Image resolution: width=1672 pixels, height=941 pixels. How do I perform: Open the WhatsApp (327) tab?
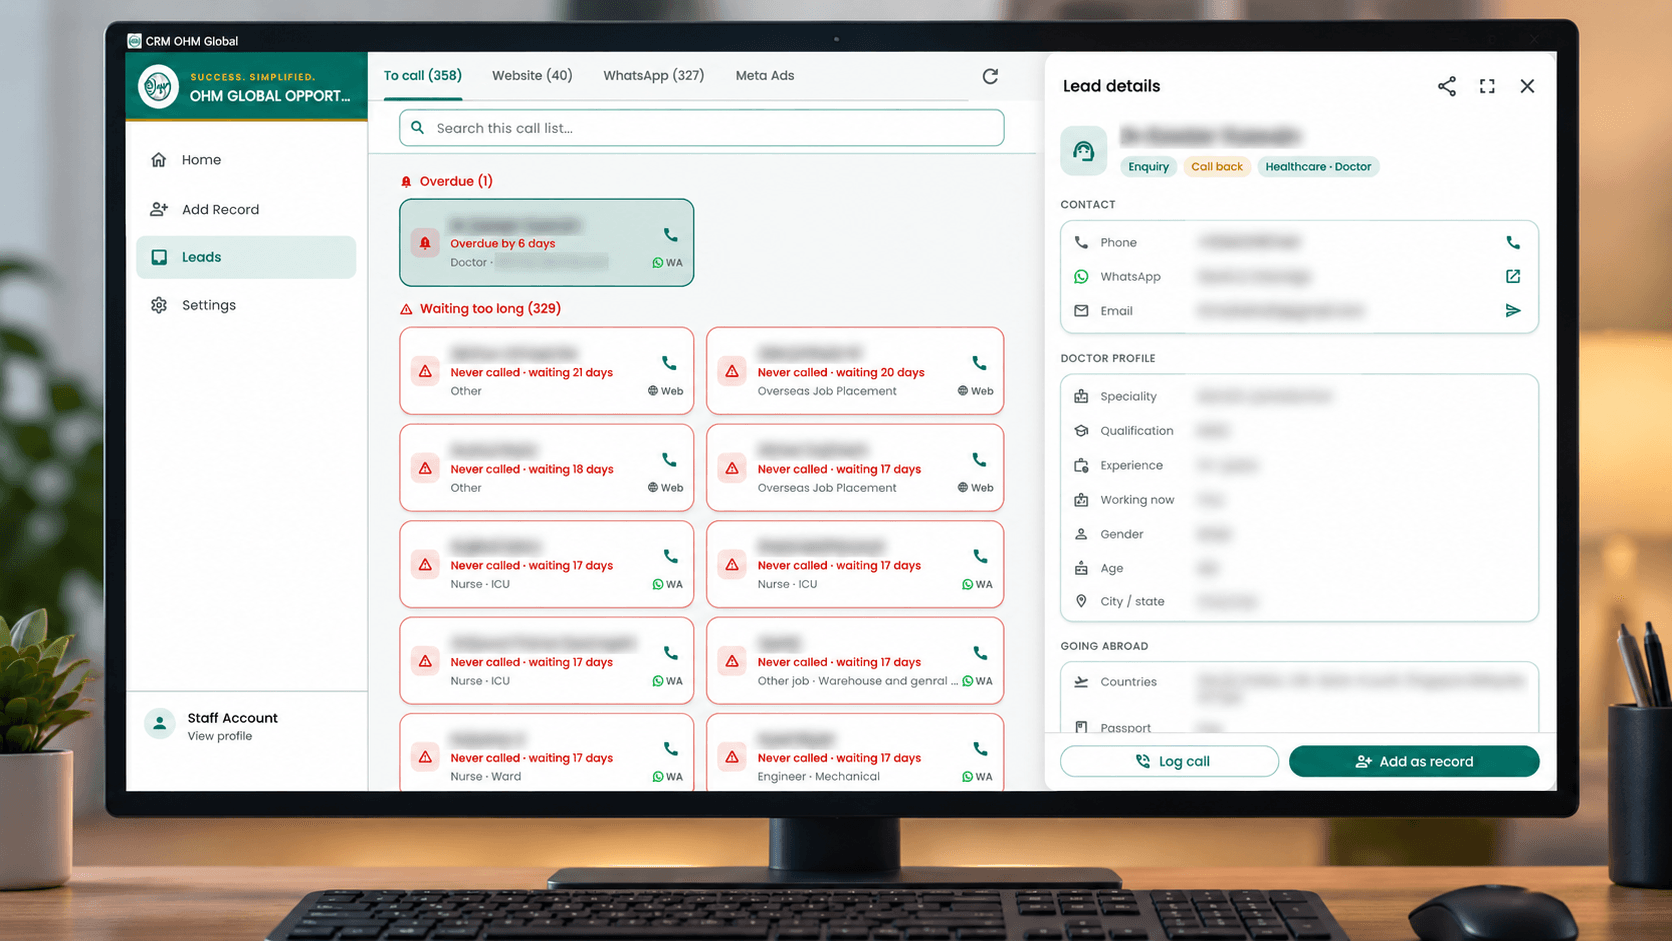coord(653,76)
